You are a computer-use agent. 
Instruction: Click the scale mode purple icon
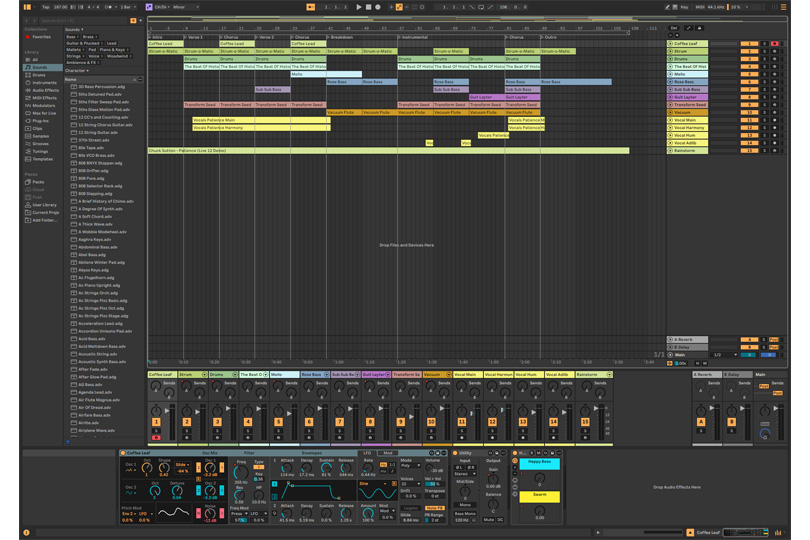click(149, 7)
